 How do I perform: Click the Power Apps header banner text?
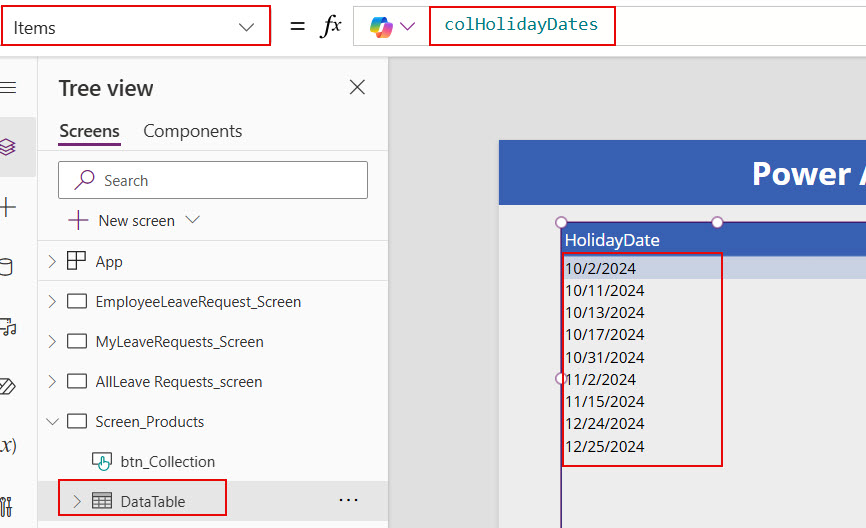[809, 174]
